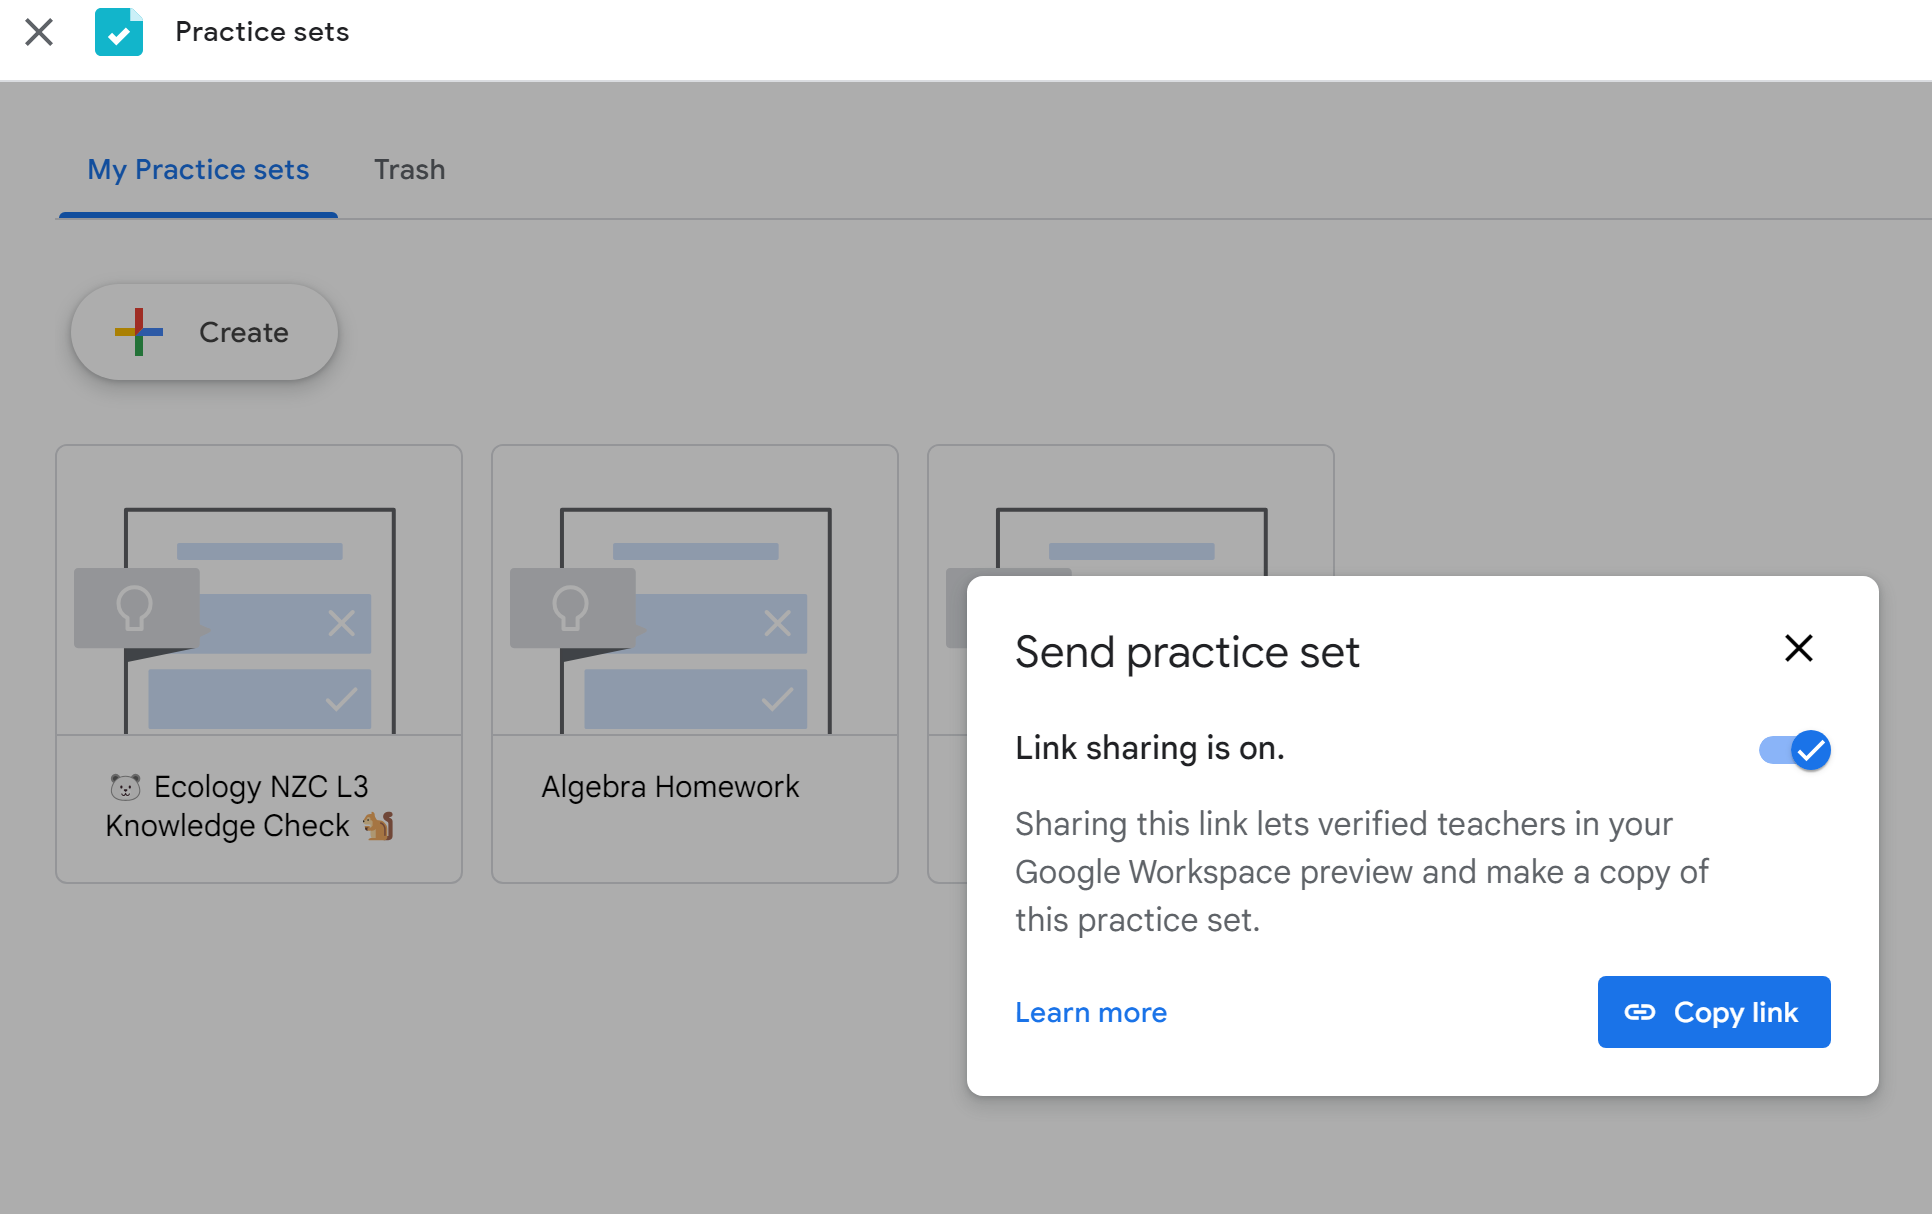Open the Trash tab

[409, 170]
